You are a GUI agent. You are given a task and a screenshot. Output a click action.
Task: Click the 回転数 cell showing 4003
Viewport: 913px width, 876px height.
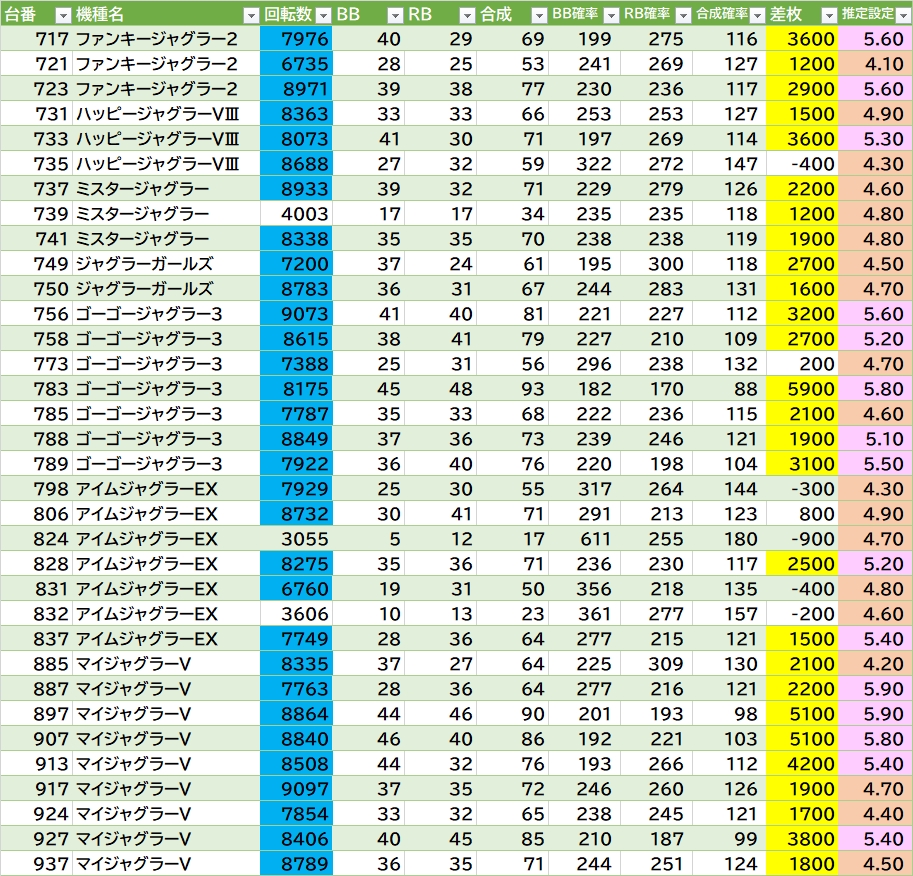point(296,214)
